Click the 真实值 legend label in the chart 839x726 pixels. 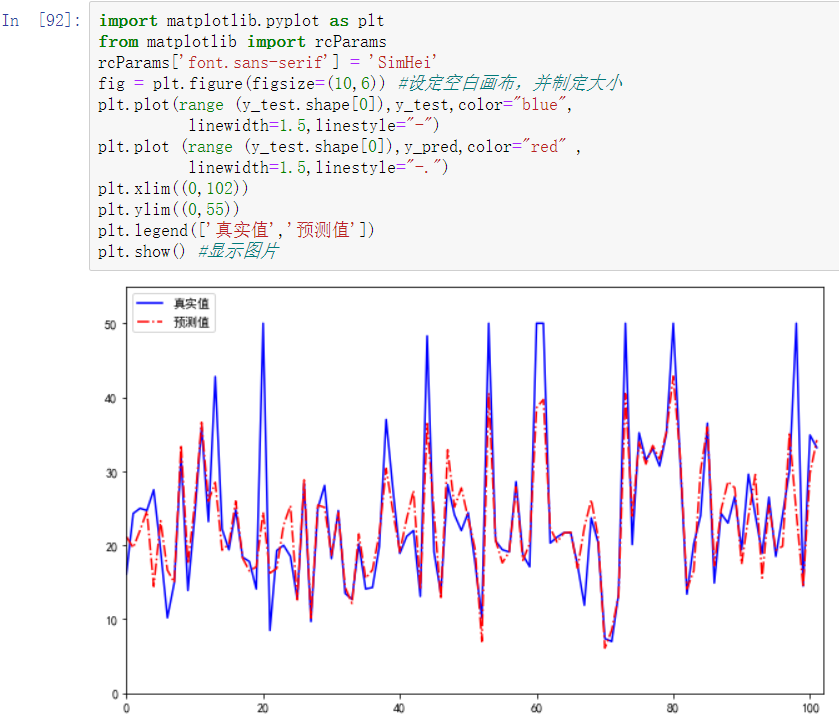click(191, 304)
